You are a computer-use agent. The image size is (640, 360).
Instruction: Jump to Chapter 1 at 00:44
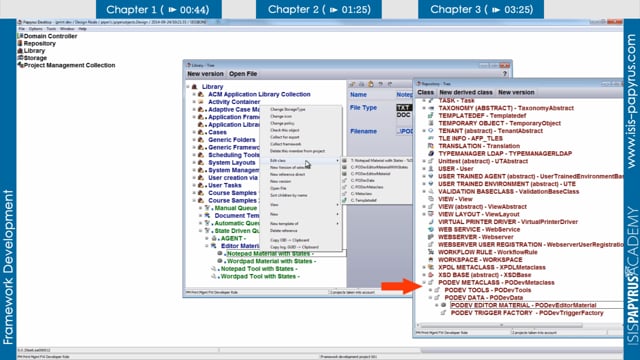tap(158, 9)
